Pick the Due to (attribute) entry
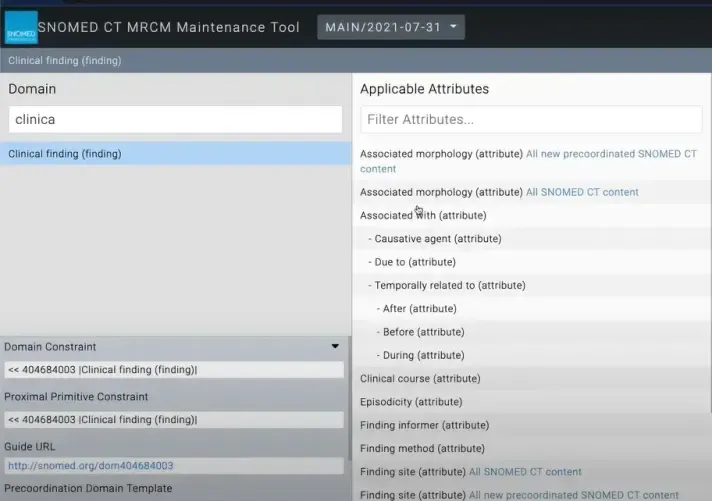The height and width of the screenshot is (501, 712). tap(415, 262)
